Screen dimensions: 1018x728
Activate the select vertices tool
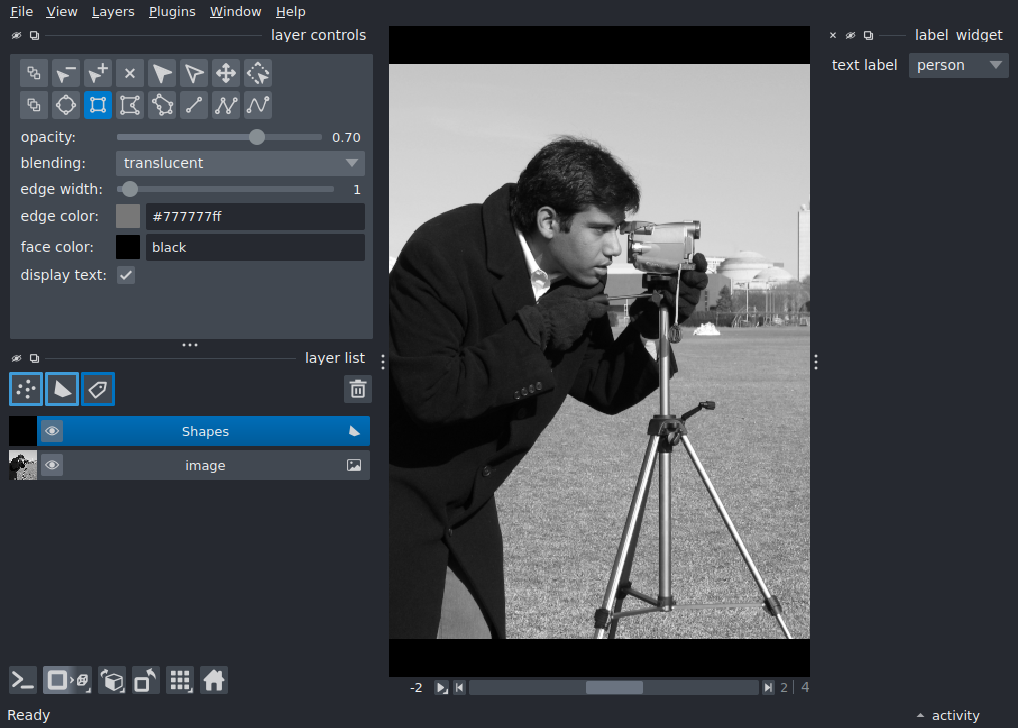[x=194, y=73]
